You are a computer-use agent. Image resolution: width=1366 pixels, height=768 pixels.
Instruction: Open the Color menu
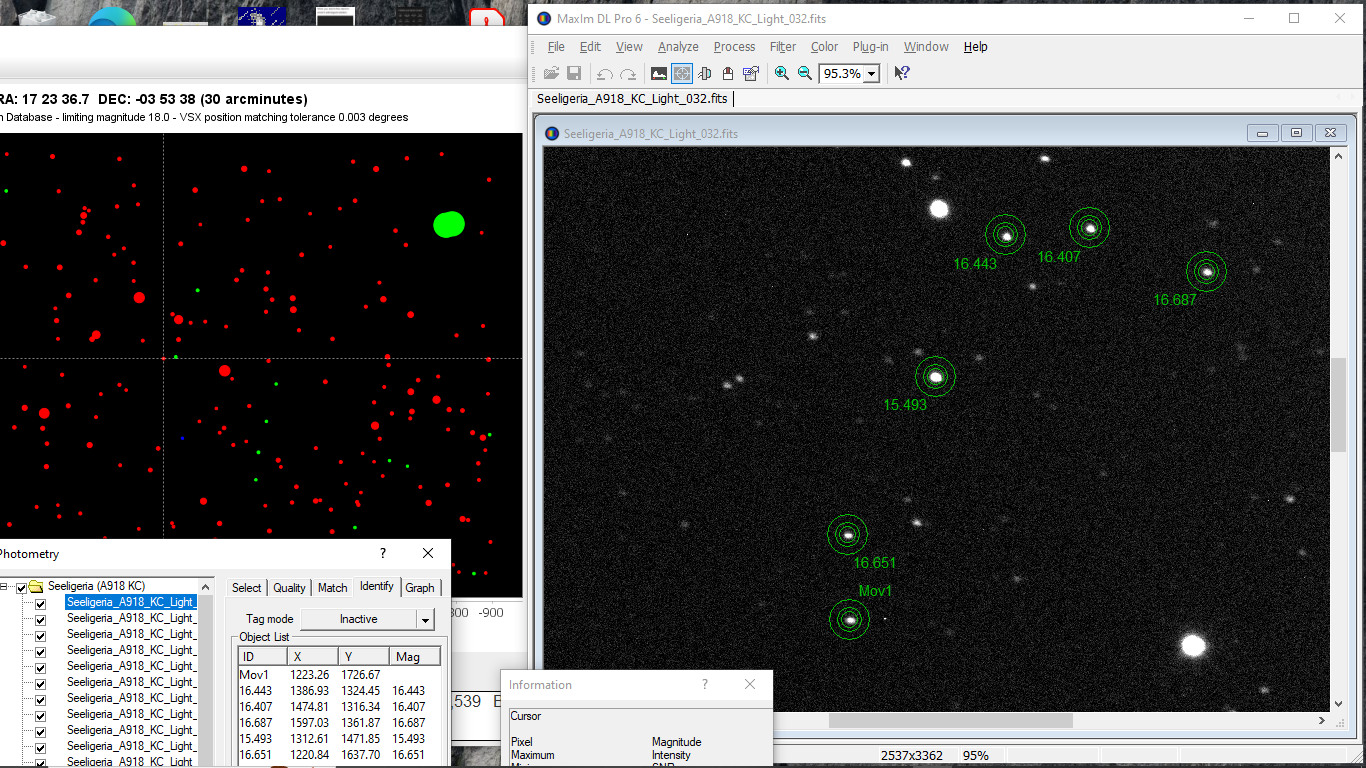824,47
